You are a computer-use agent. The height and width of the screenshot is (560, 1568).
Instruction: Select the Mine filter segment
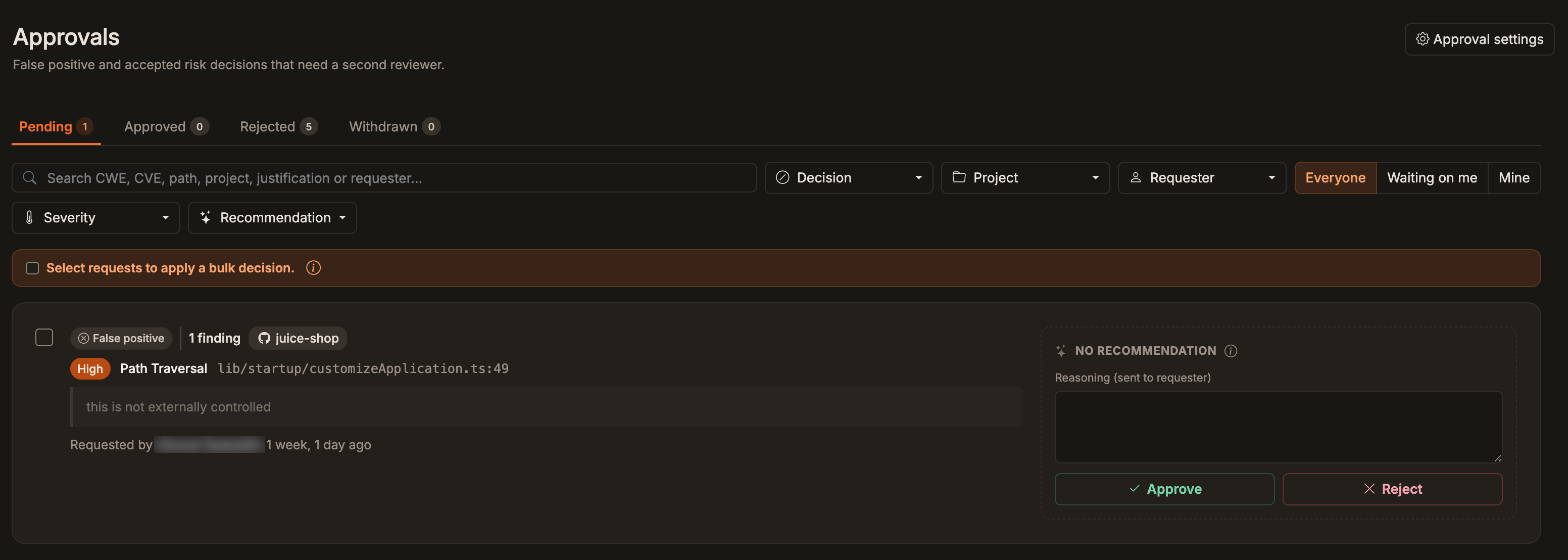(1514, 178)
